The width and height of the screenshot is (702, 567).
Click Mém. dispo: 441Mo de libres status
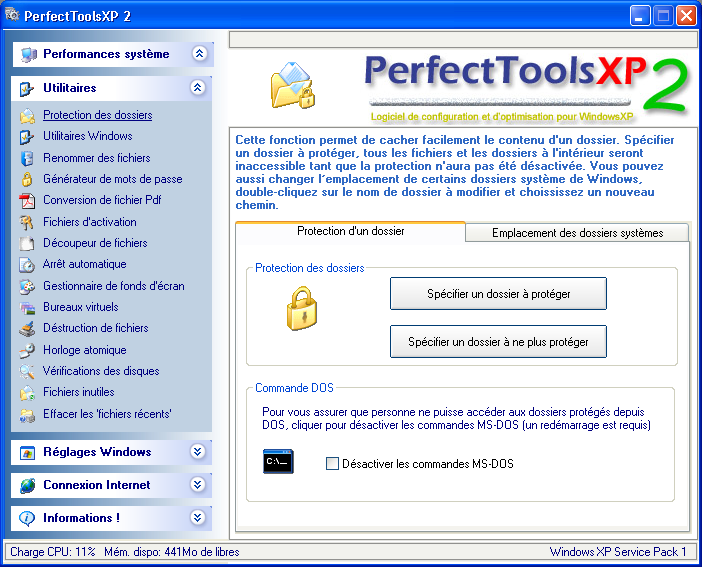click(171, 552)
